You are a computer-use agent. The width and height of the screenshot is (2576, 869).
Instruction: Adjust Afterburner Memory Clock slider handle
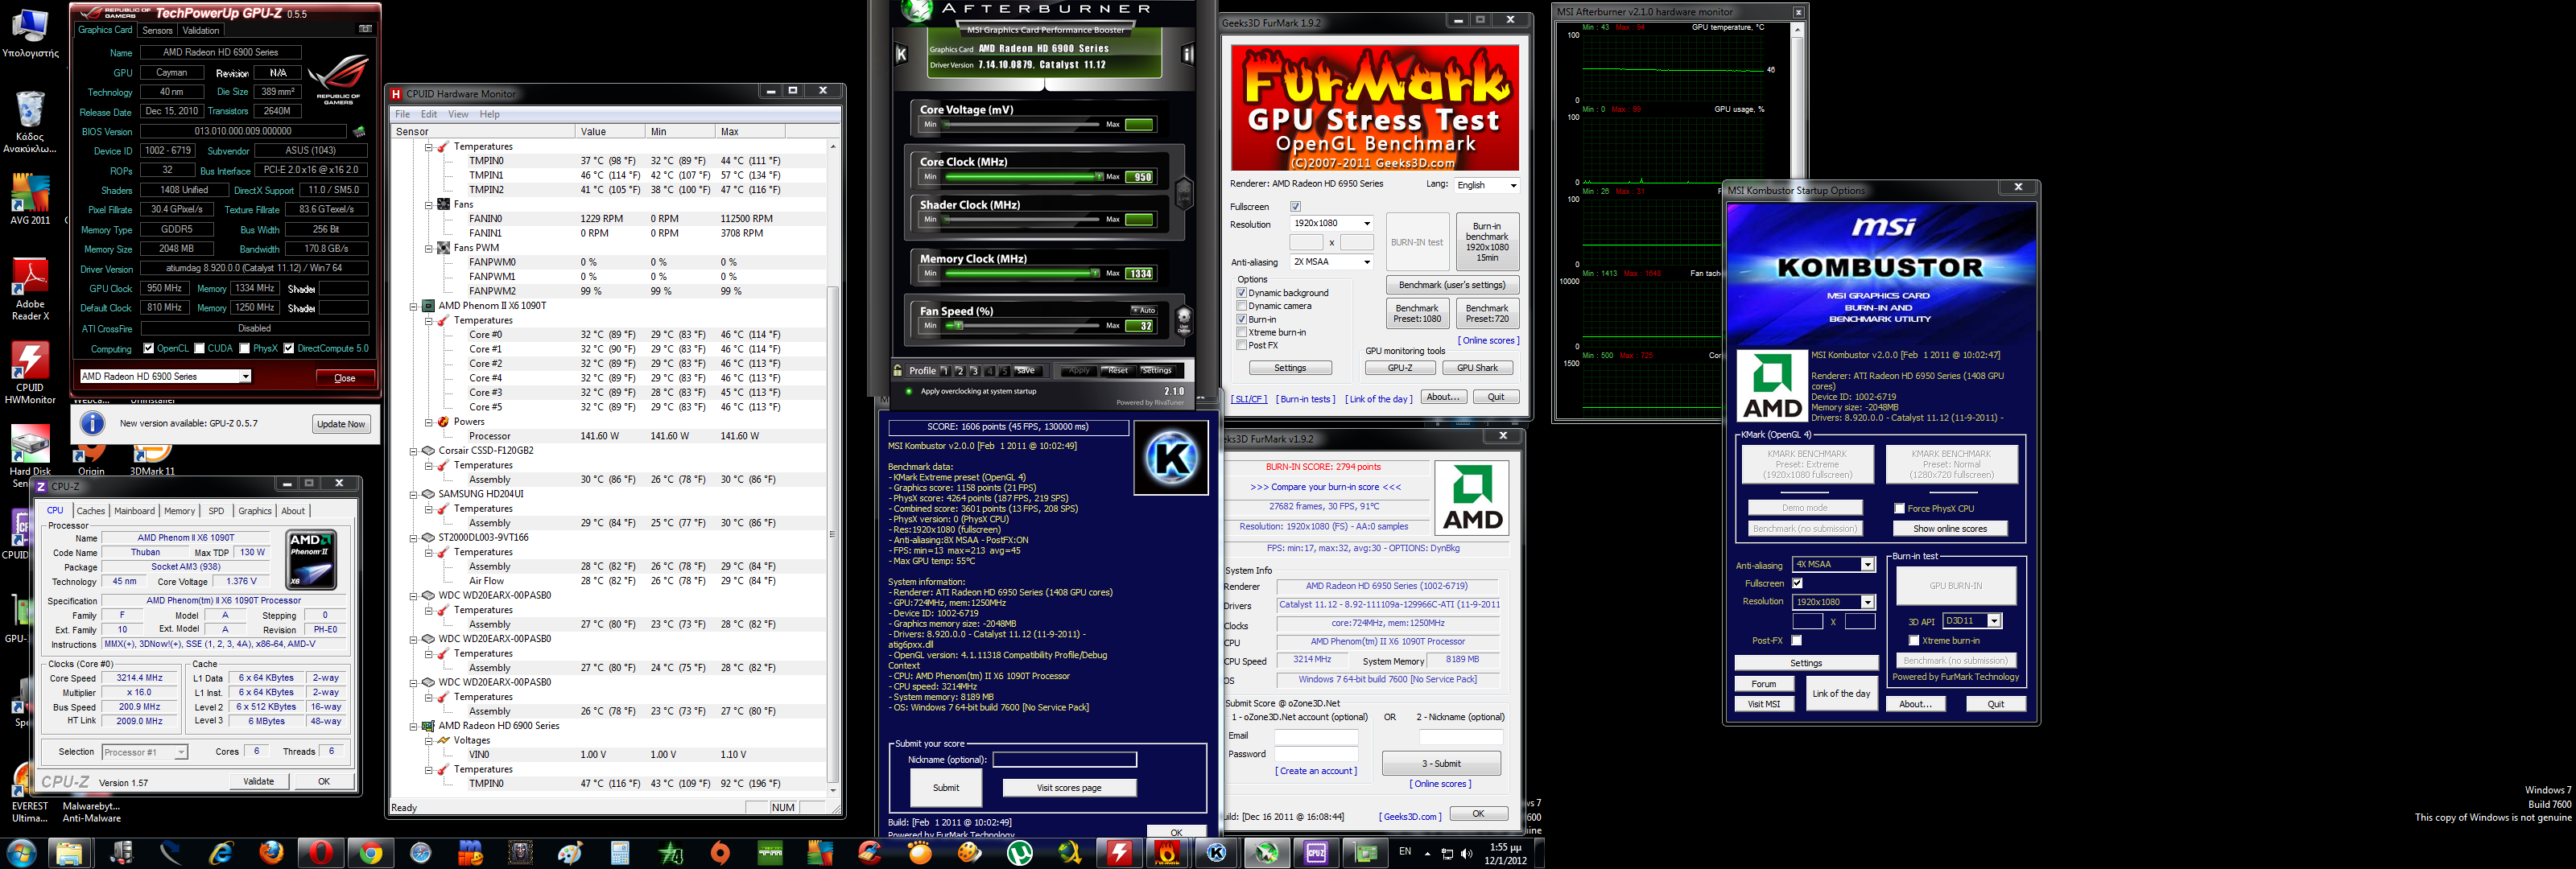(x=1095, y=273)
